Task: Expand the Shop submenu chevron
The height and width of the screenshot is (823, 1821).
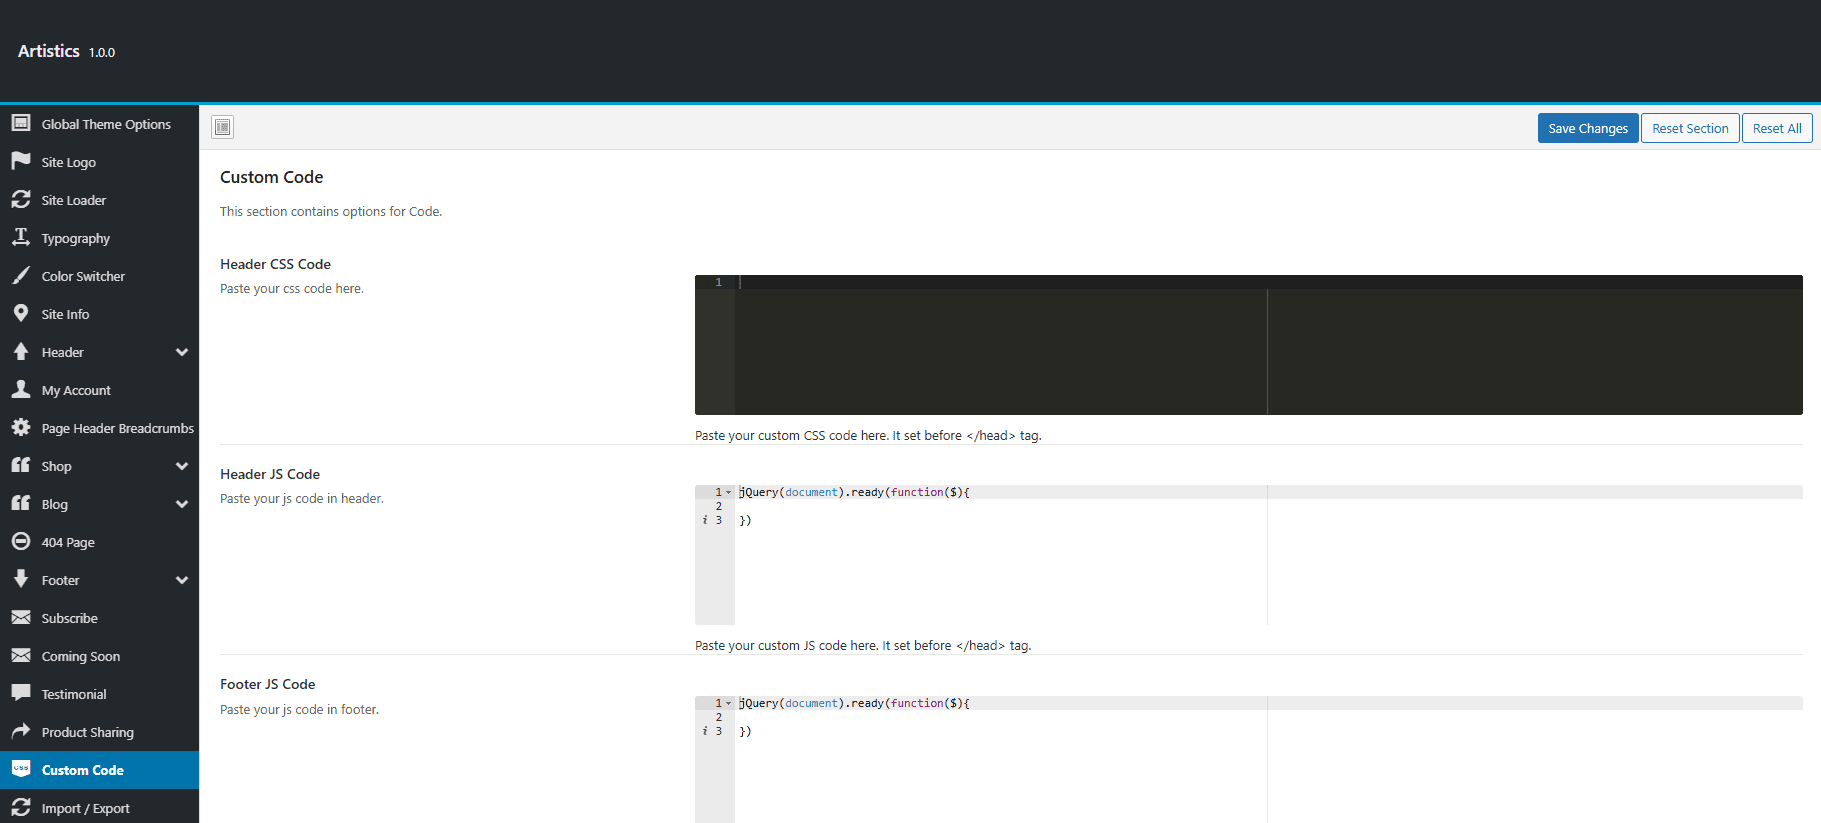Action: [x=182, y=466]
